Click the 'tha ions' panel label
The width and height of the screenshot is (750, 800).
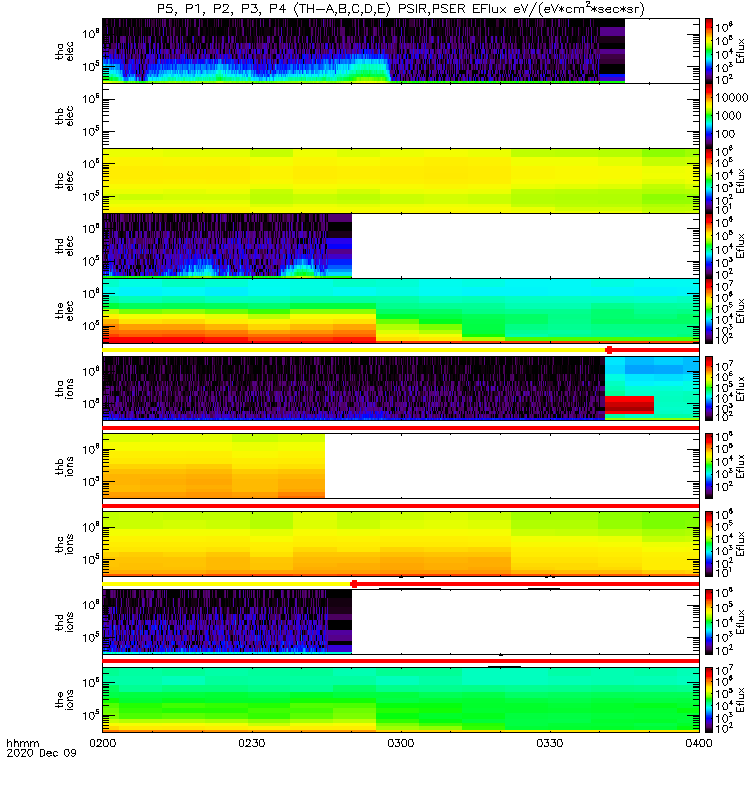tap(64, 388)
